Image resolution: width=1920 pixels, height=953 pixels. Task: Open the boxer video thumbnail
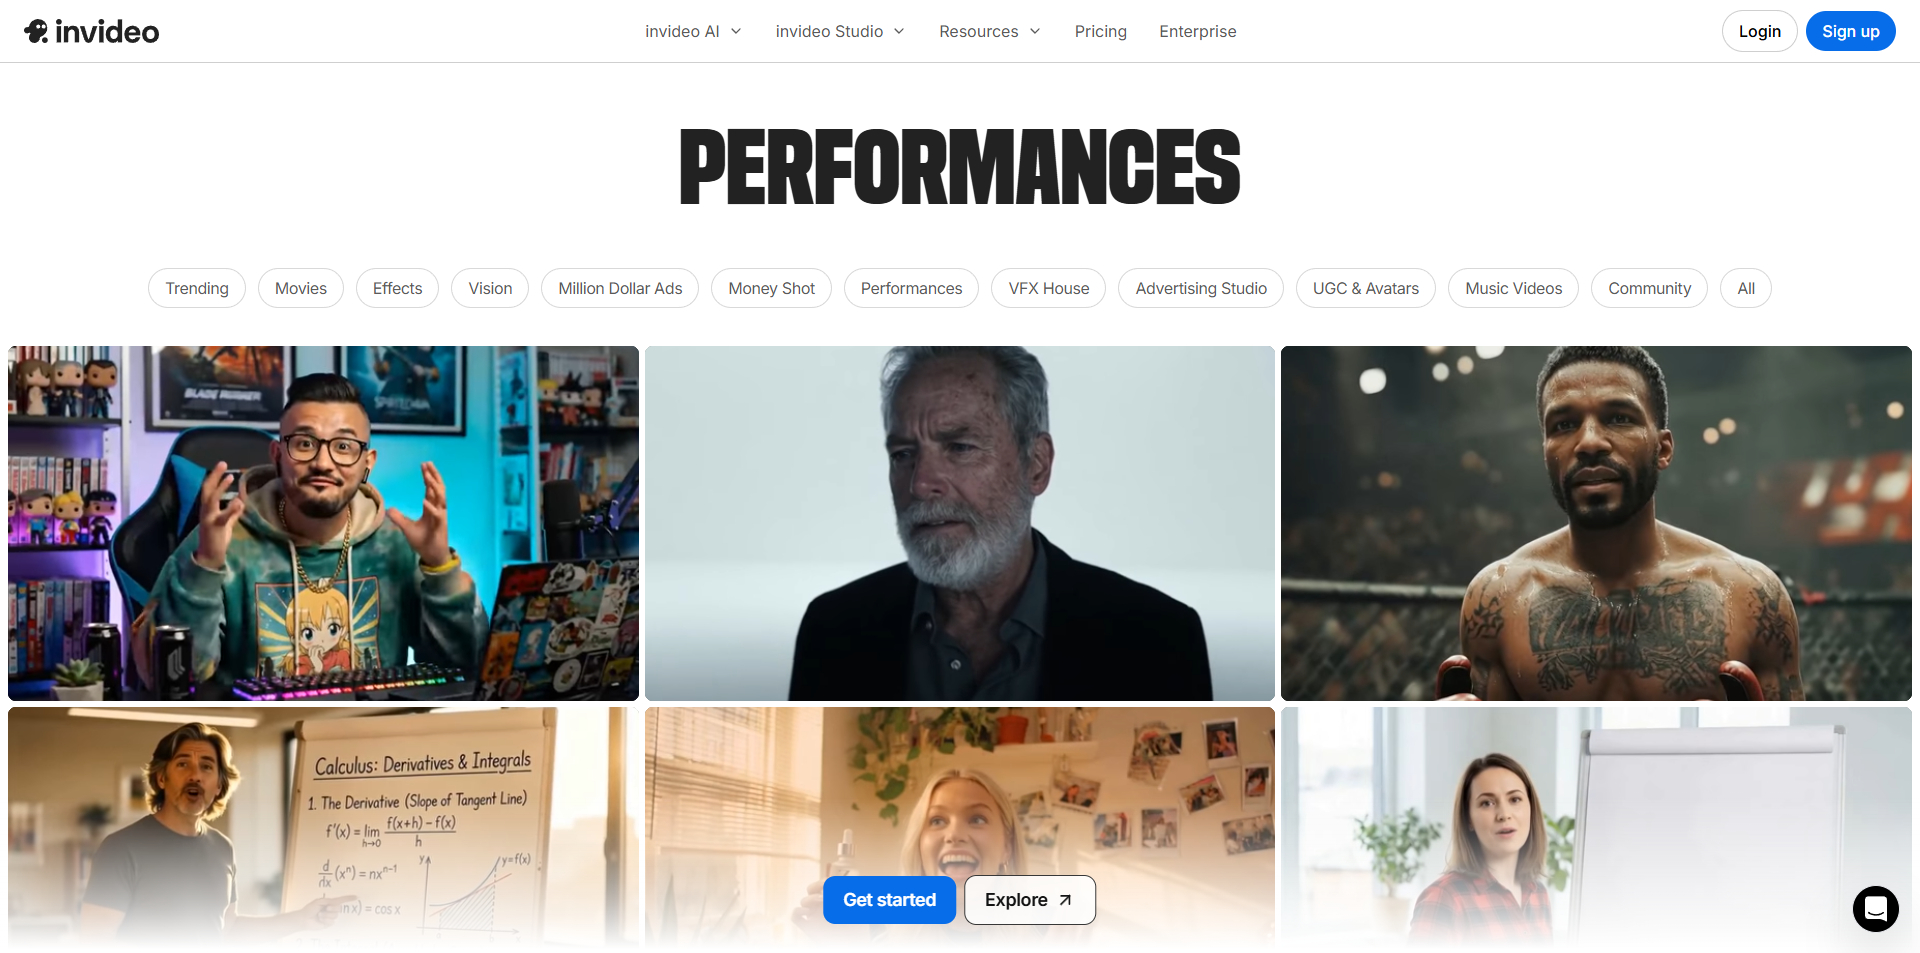(1596, 523)
